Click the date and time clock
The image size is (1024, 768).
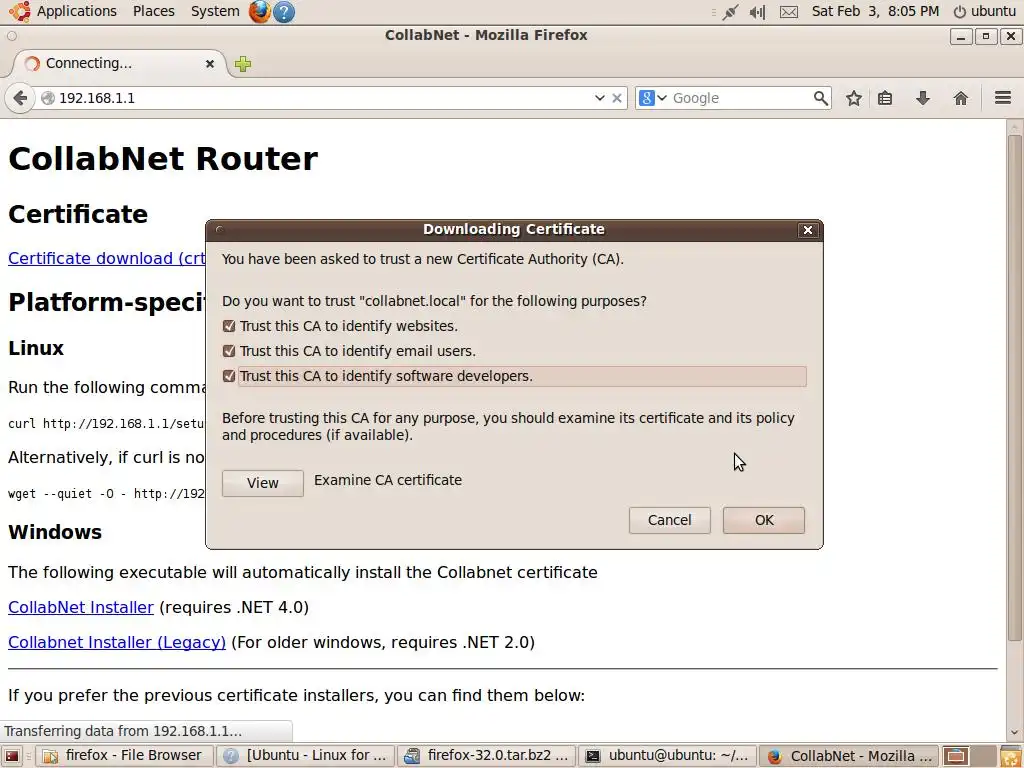pos(875,11)
